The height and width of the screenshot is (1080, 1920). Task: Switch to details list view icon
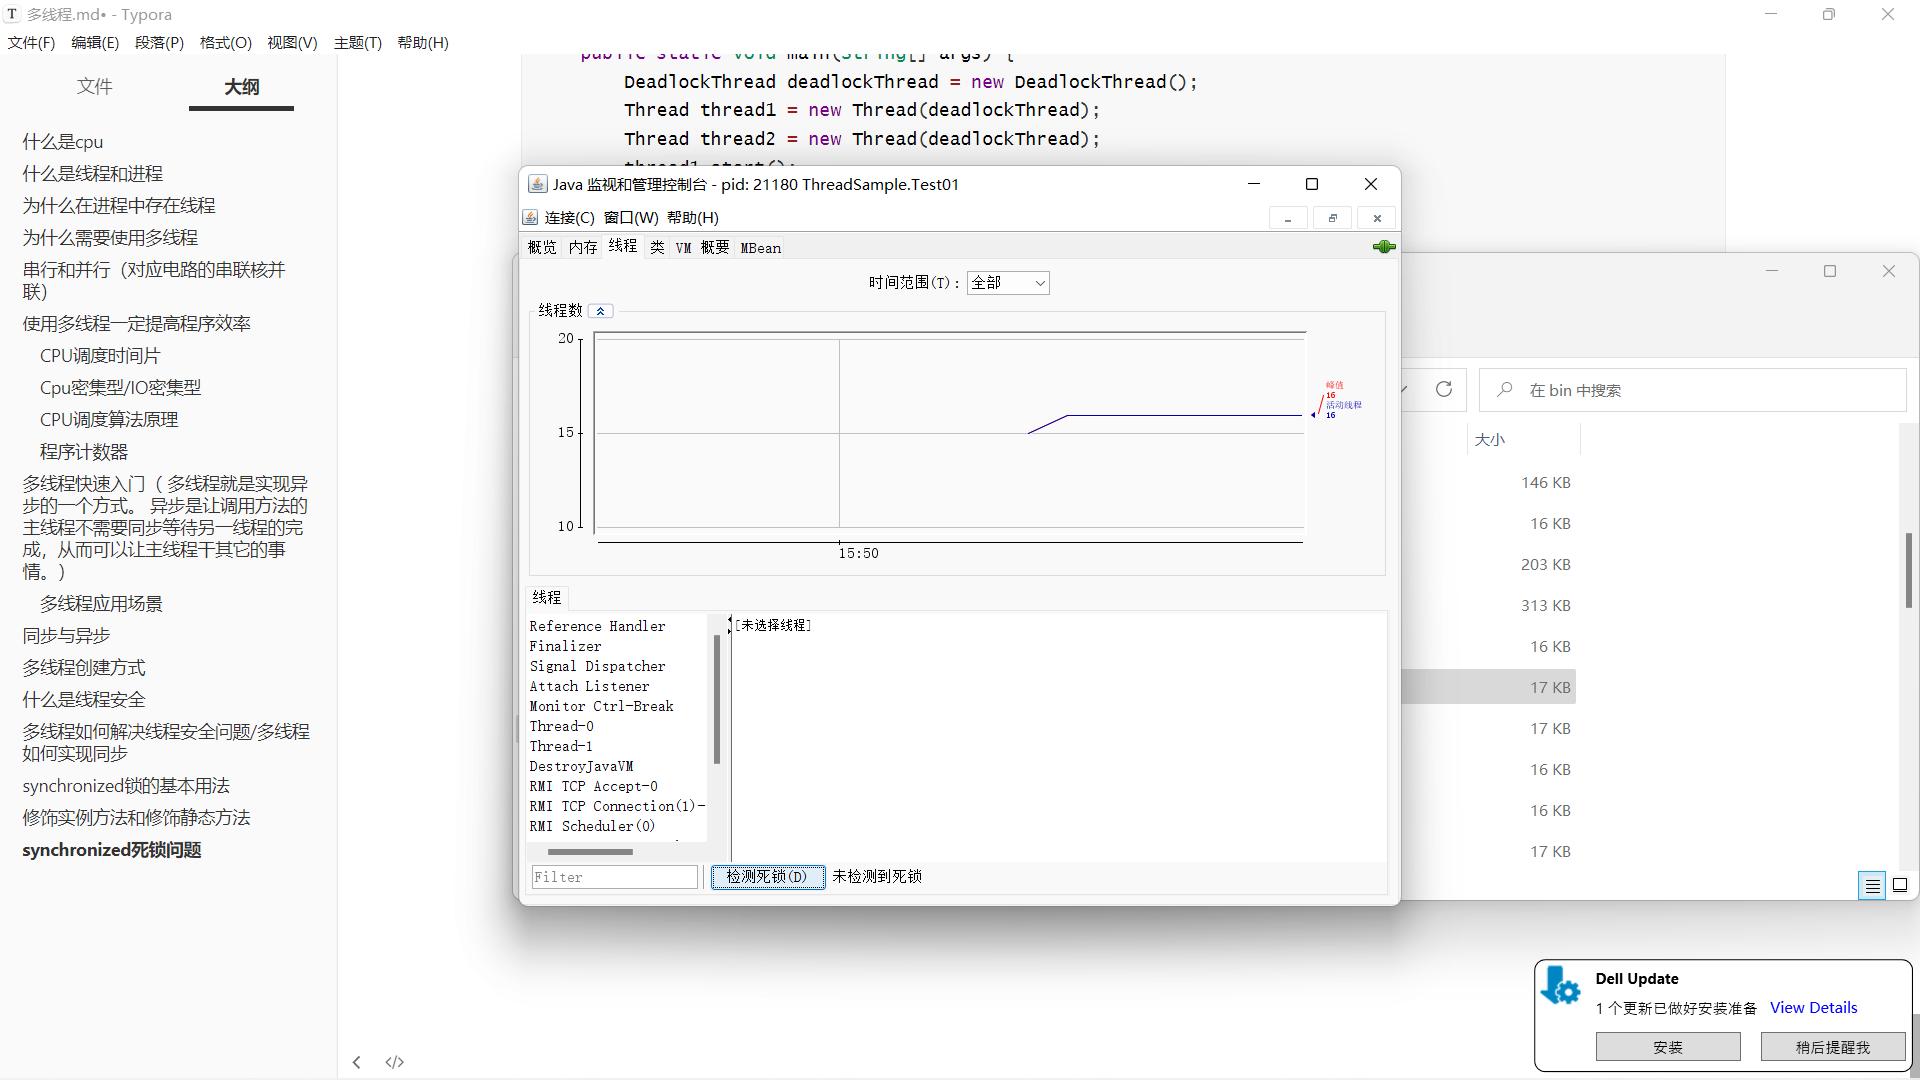[1872, 885]
